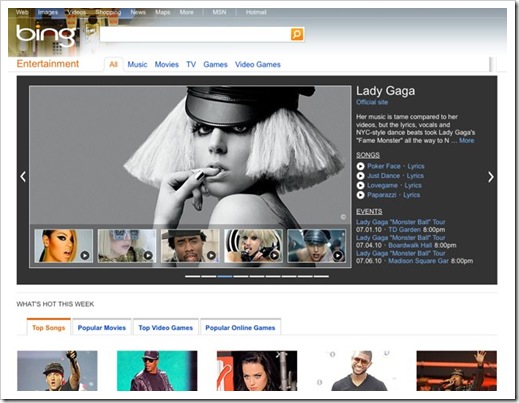Select the highlighted blue carousel indicator
The width and height of the screenshot is (519, 403).
pos(225,276)
